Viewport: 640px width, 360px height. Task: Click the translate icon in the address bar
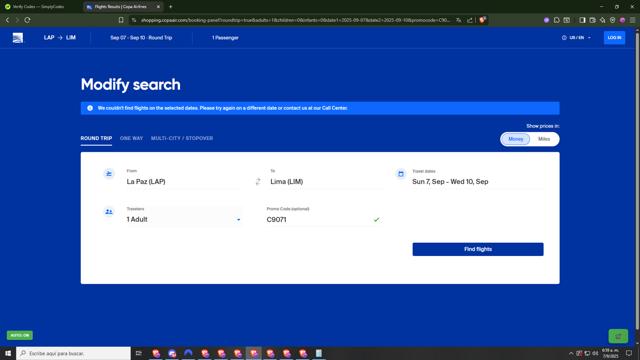(x=459, y=20)
